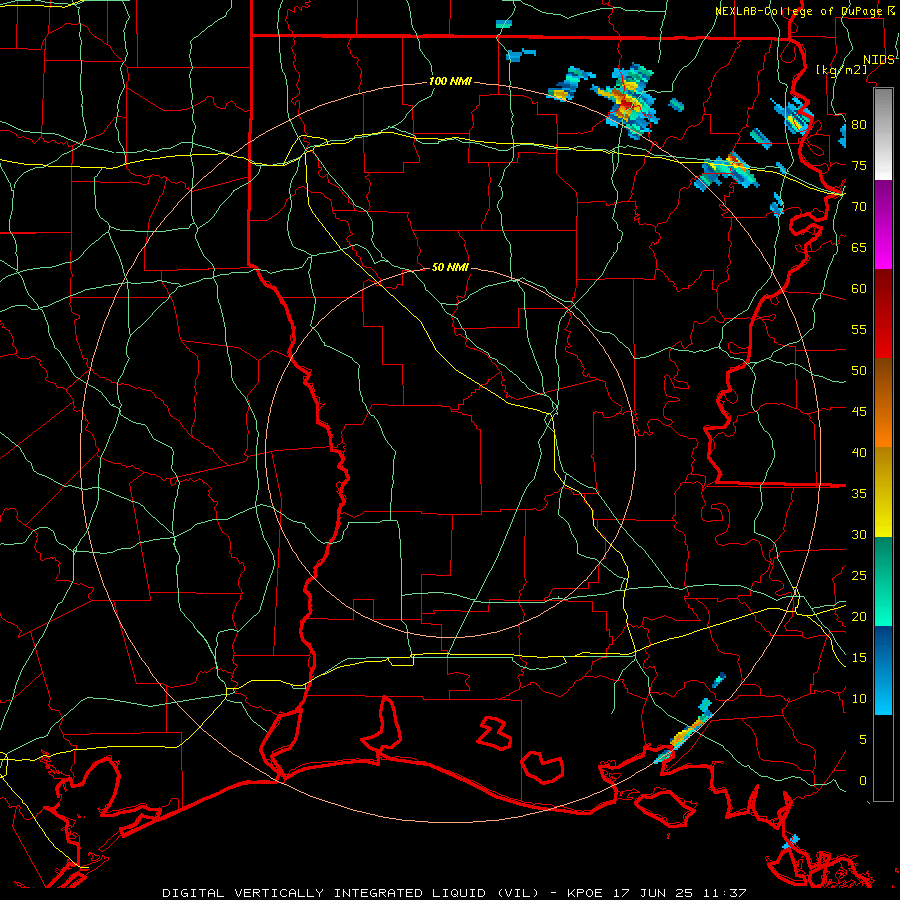
Task: Click the 70 value on the color scale
Action: (859, 207)
